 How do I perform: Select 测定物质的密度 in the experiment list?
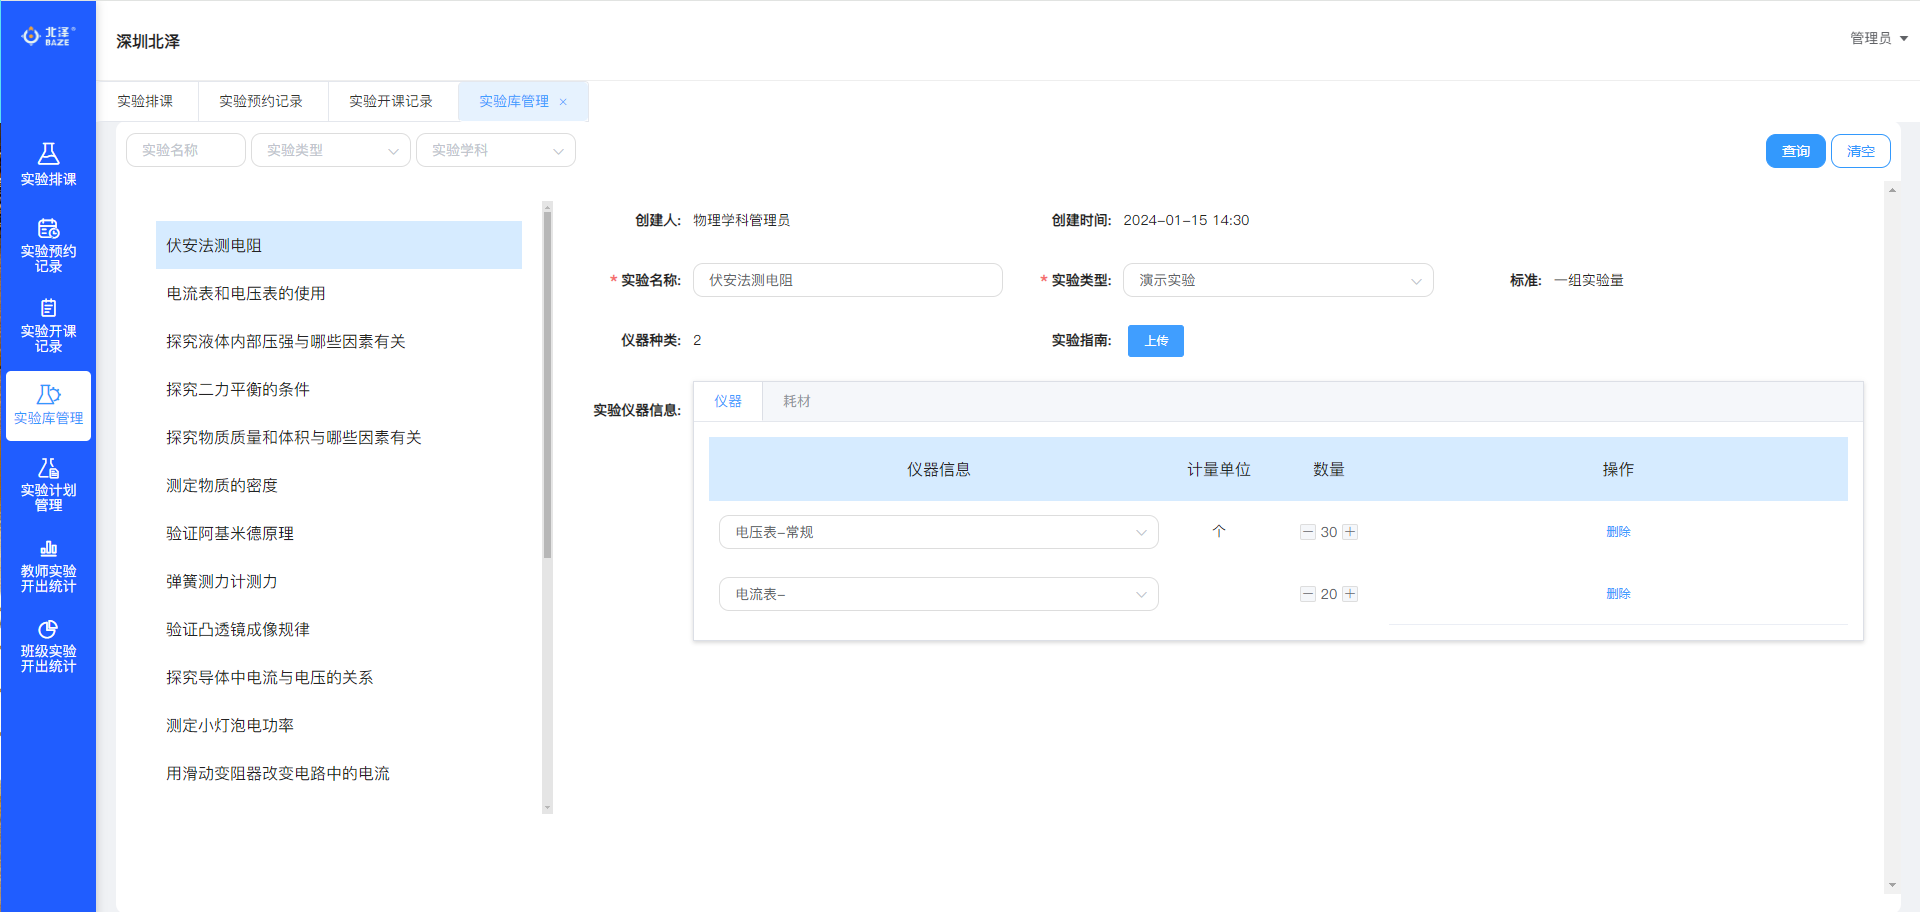(222, 485)
